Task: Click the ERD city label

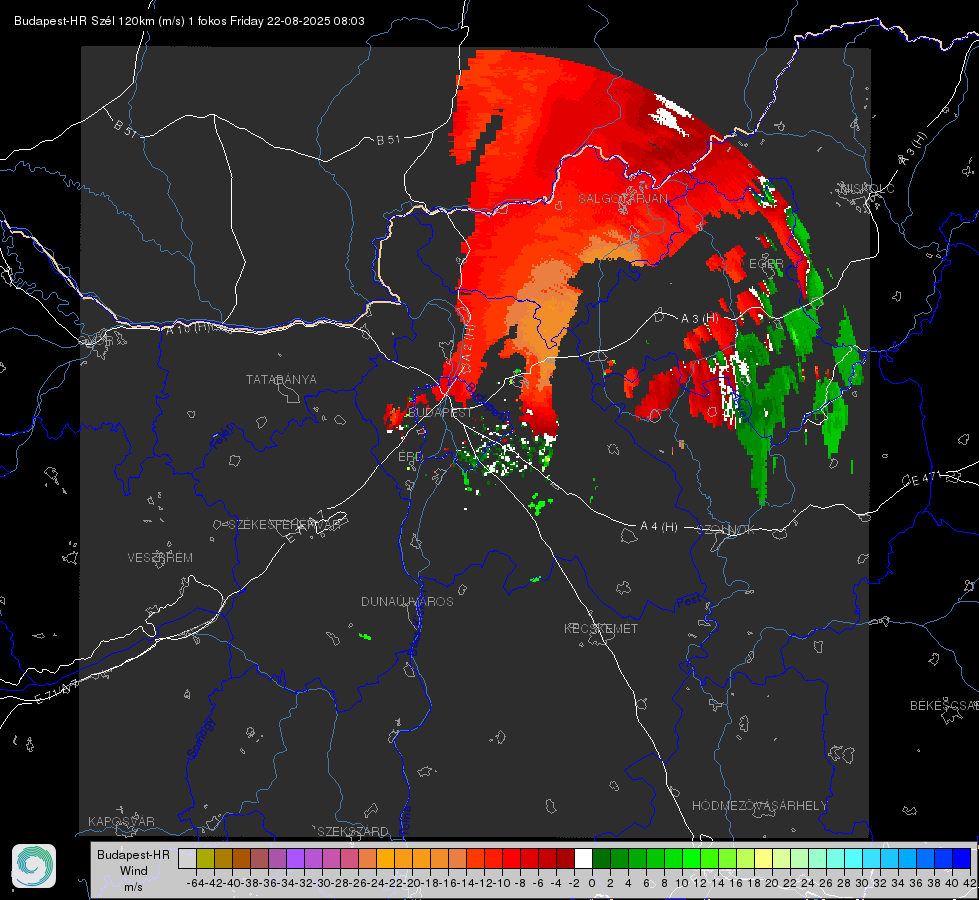Action: (x=411, y=457)
